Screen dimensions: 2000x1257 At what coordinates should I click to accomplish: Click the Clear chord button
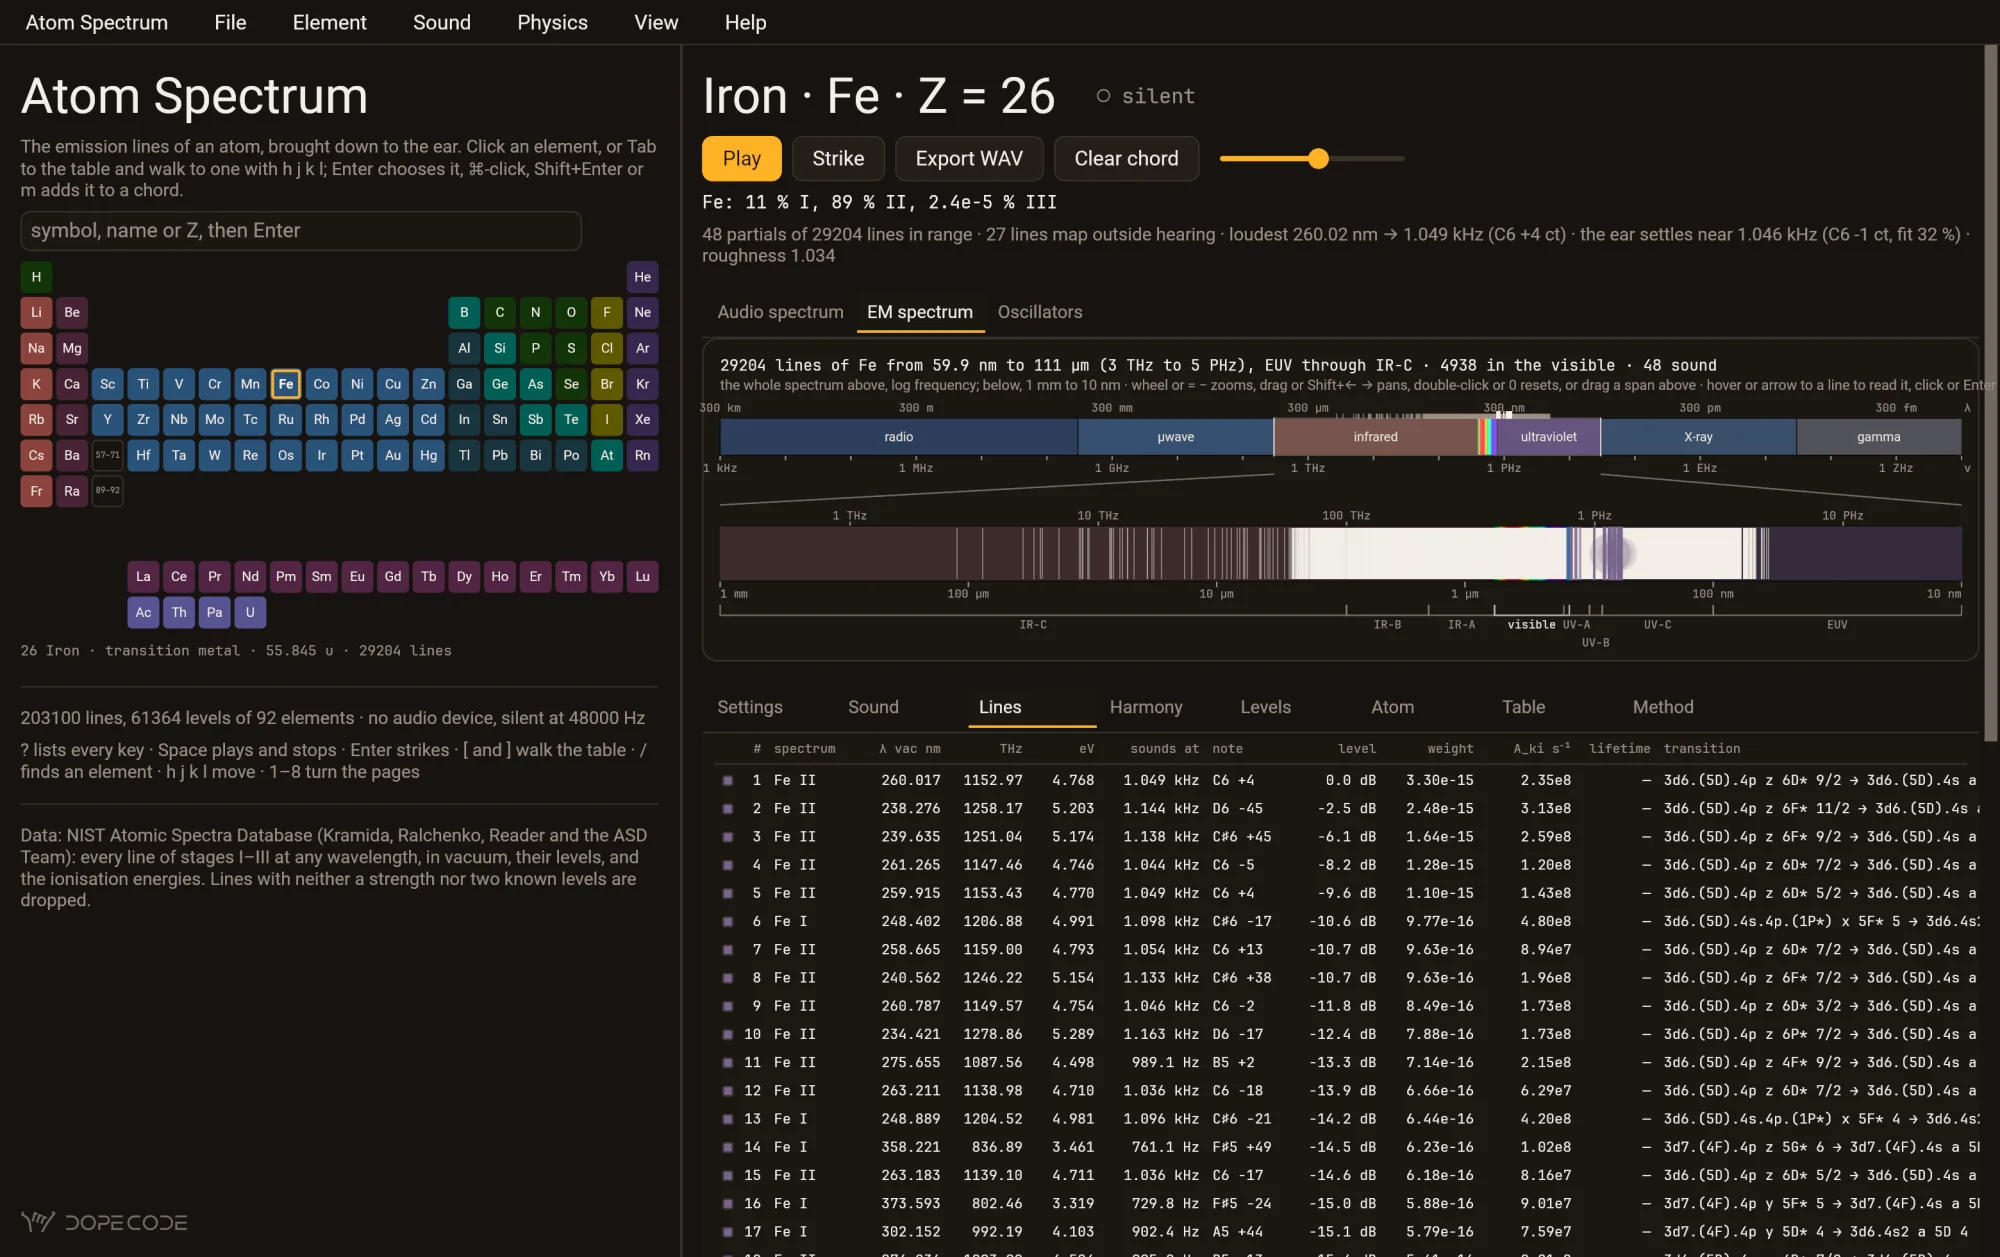pos(1126,158)
